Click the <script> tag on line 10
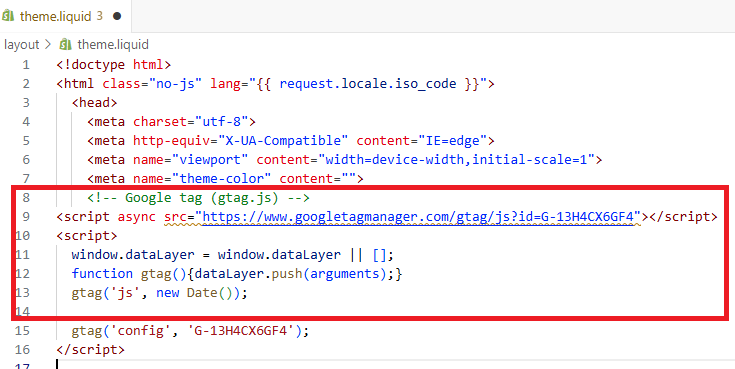The image size is (735, 369). pos(87,235)
